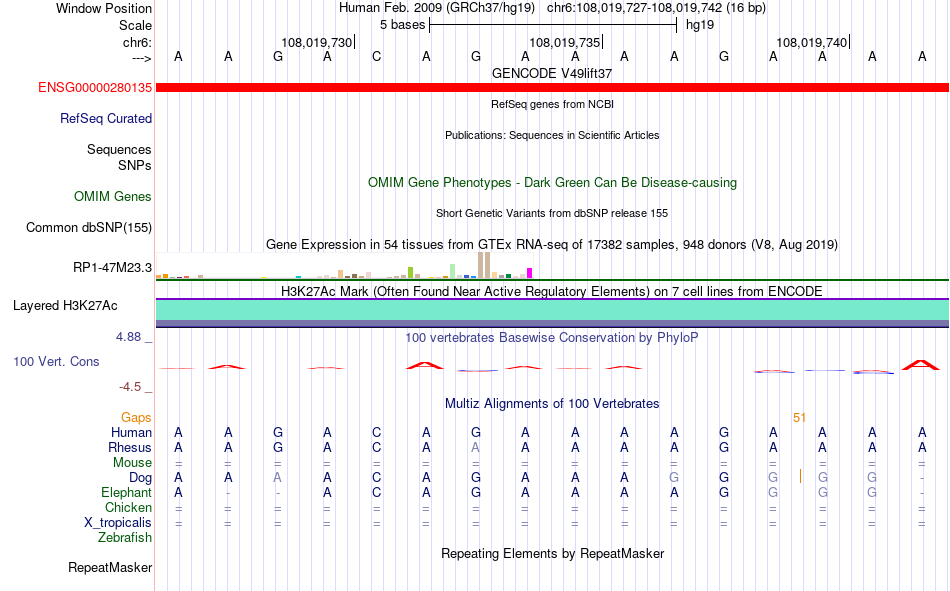Open the OMIM Genes track label
Image resolution: width=950 pixels, height=591 pixels.
pyautogui.click(x=112, y=196)
